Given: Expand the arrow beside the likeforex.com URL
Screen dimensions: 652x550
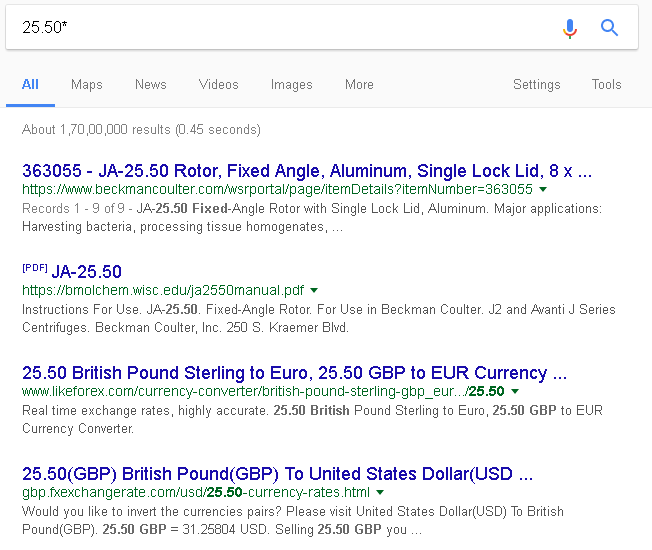Looking at the screenshot, I should click(515, 392).
